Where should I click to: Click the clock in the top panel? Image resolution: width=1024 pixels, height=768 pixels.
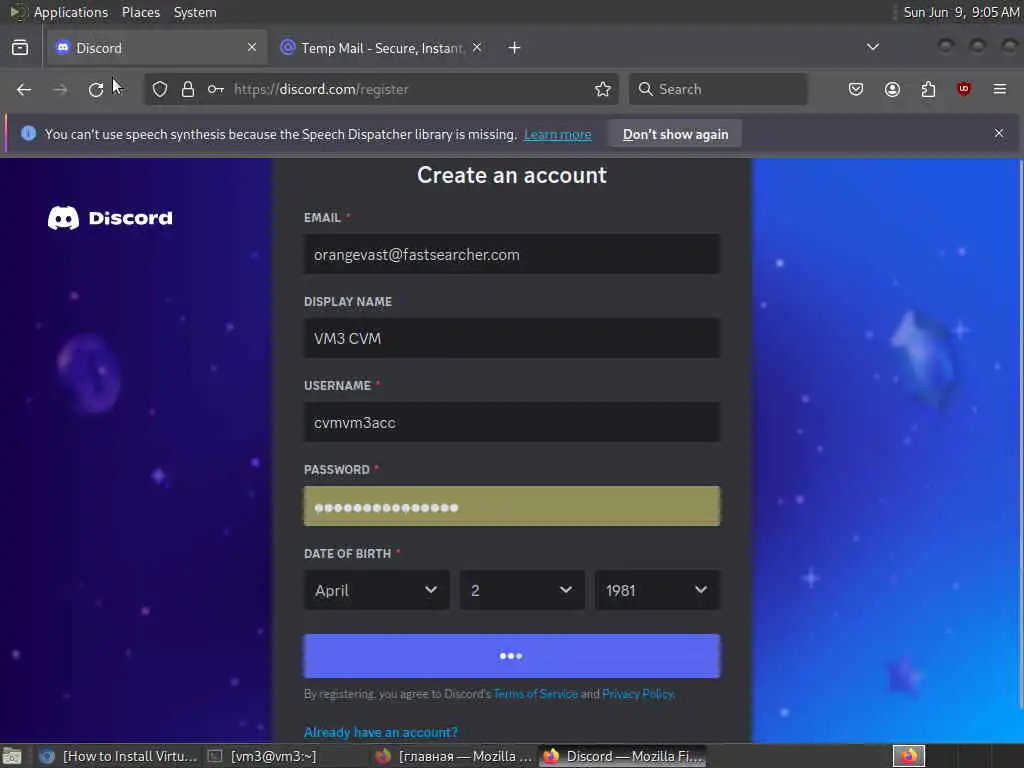(961, 12)
